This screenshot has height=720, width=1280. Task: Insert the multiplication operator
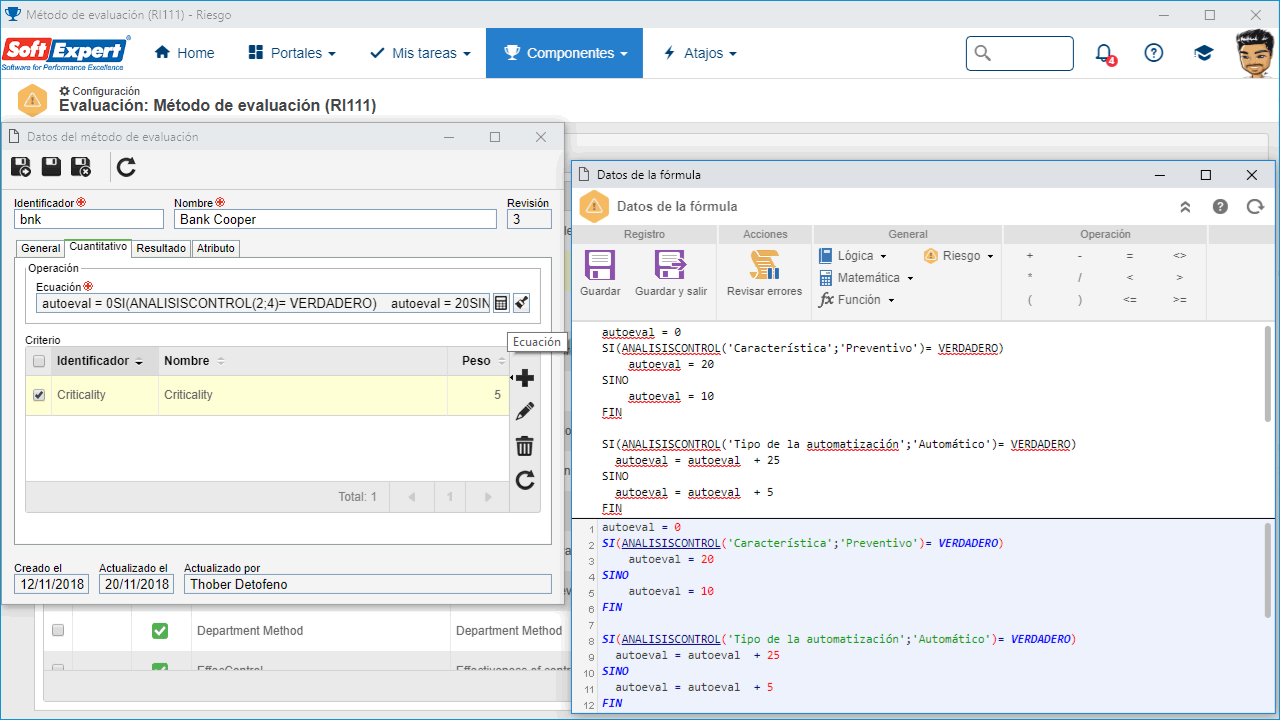(x=1030, y=278)
